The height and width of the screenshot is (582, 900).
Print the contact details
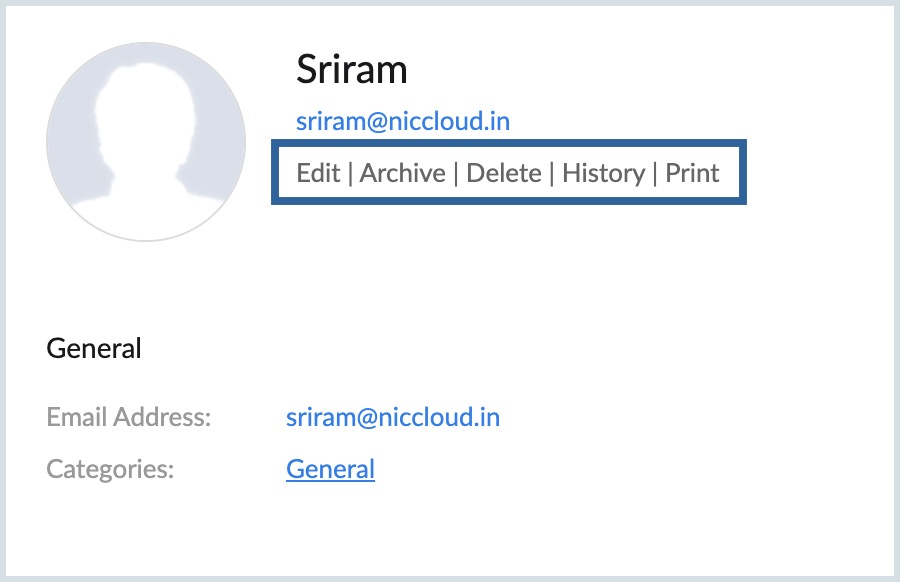pyautogui.click(x=692, y=173)
